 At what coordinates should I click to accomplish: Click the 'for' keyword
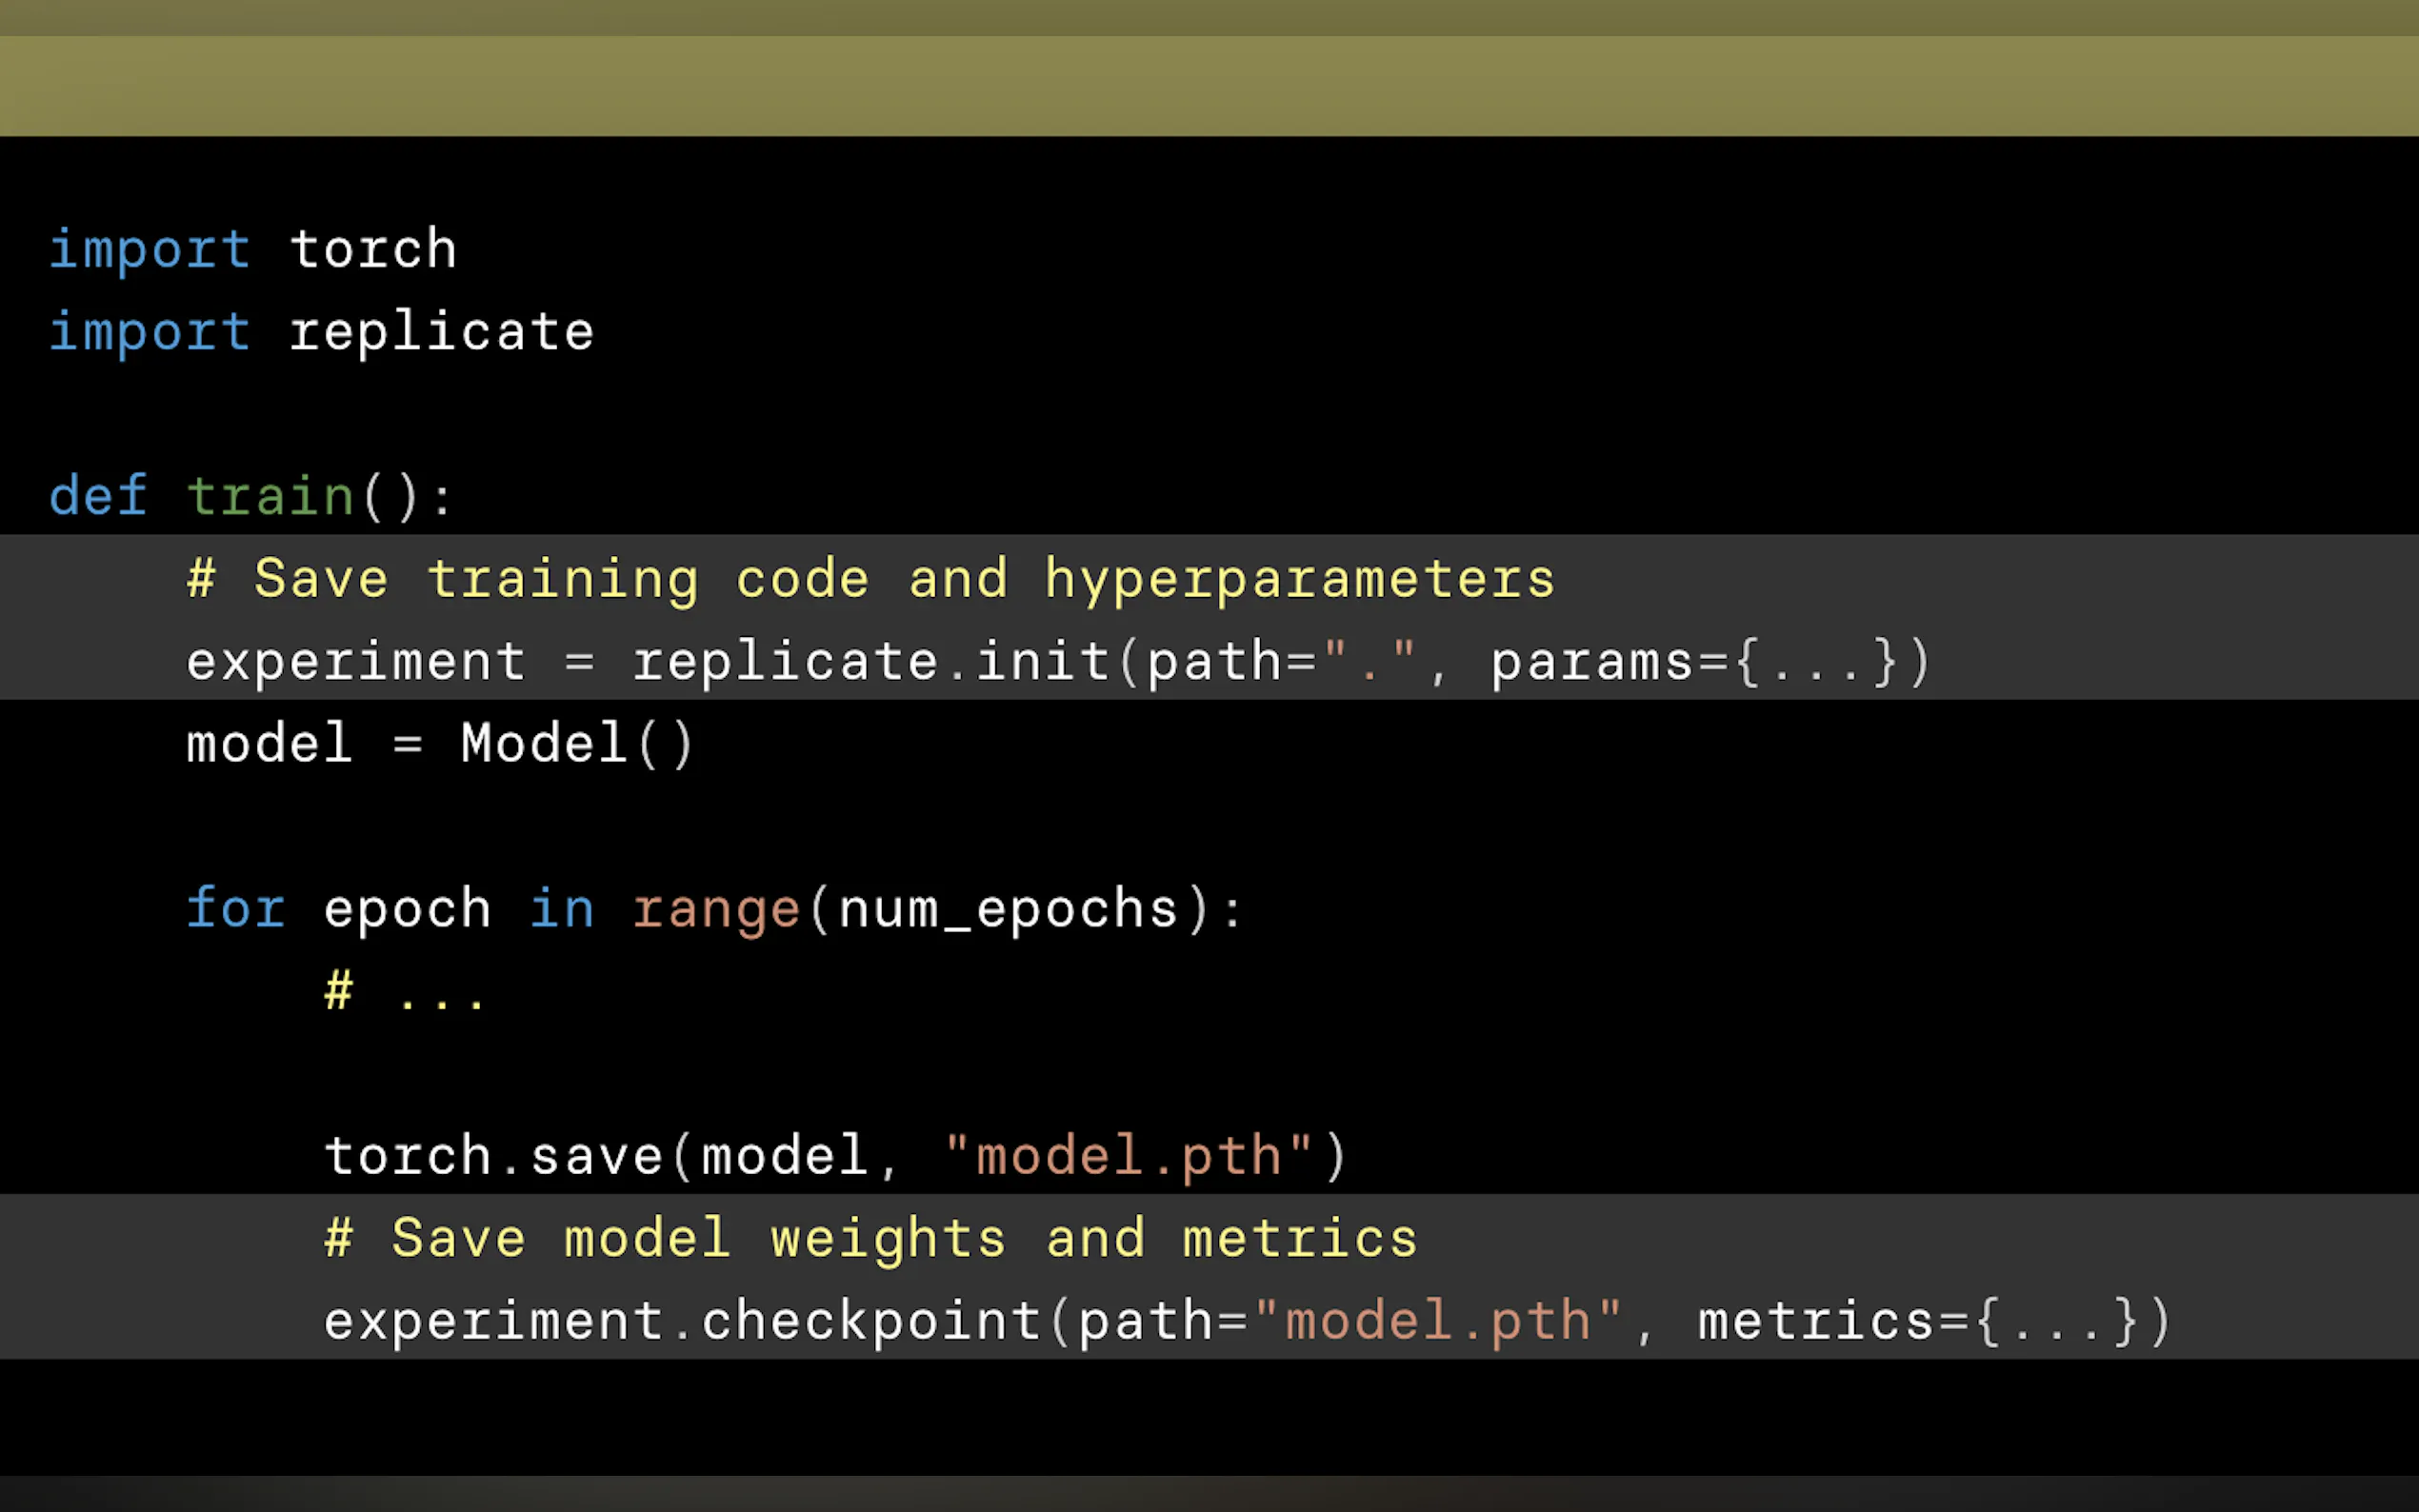point(236,909)
